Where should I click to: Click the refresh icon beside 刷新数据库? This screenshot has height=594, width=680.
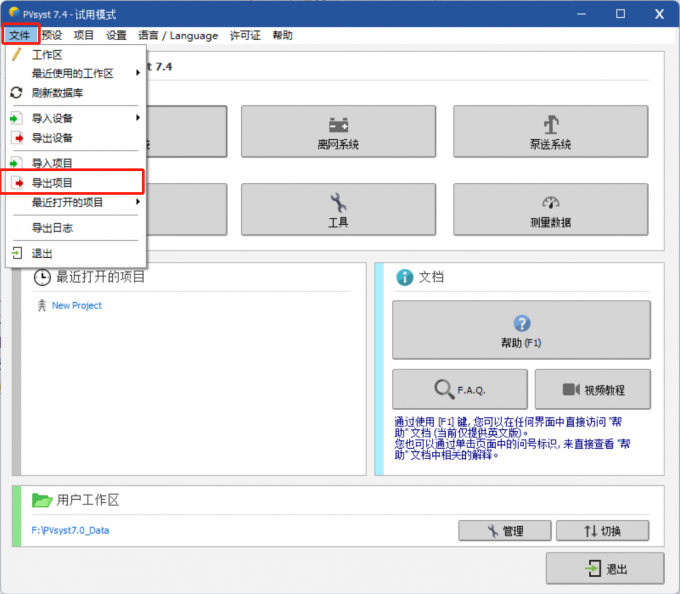16,92
